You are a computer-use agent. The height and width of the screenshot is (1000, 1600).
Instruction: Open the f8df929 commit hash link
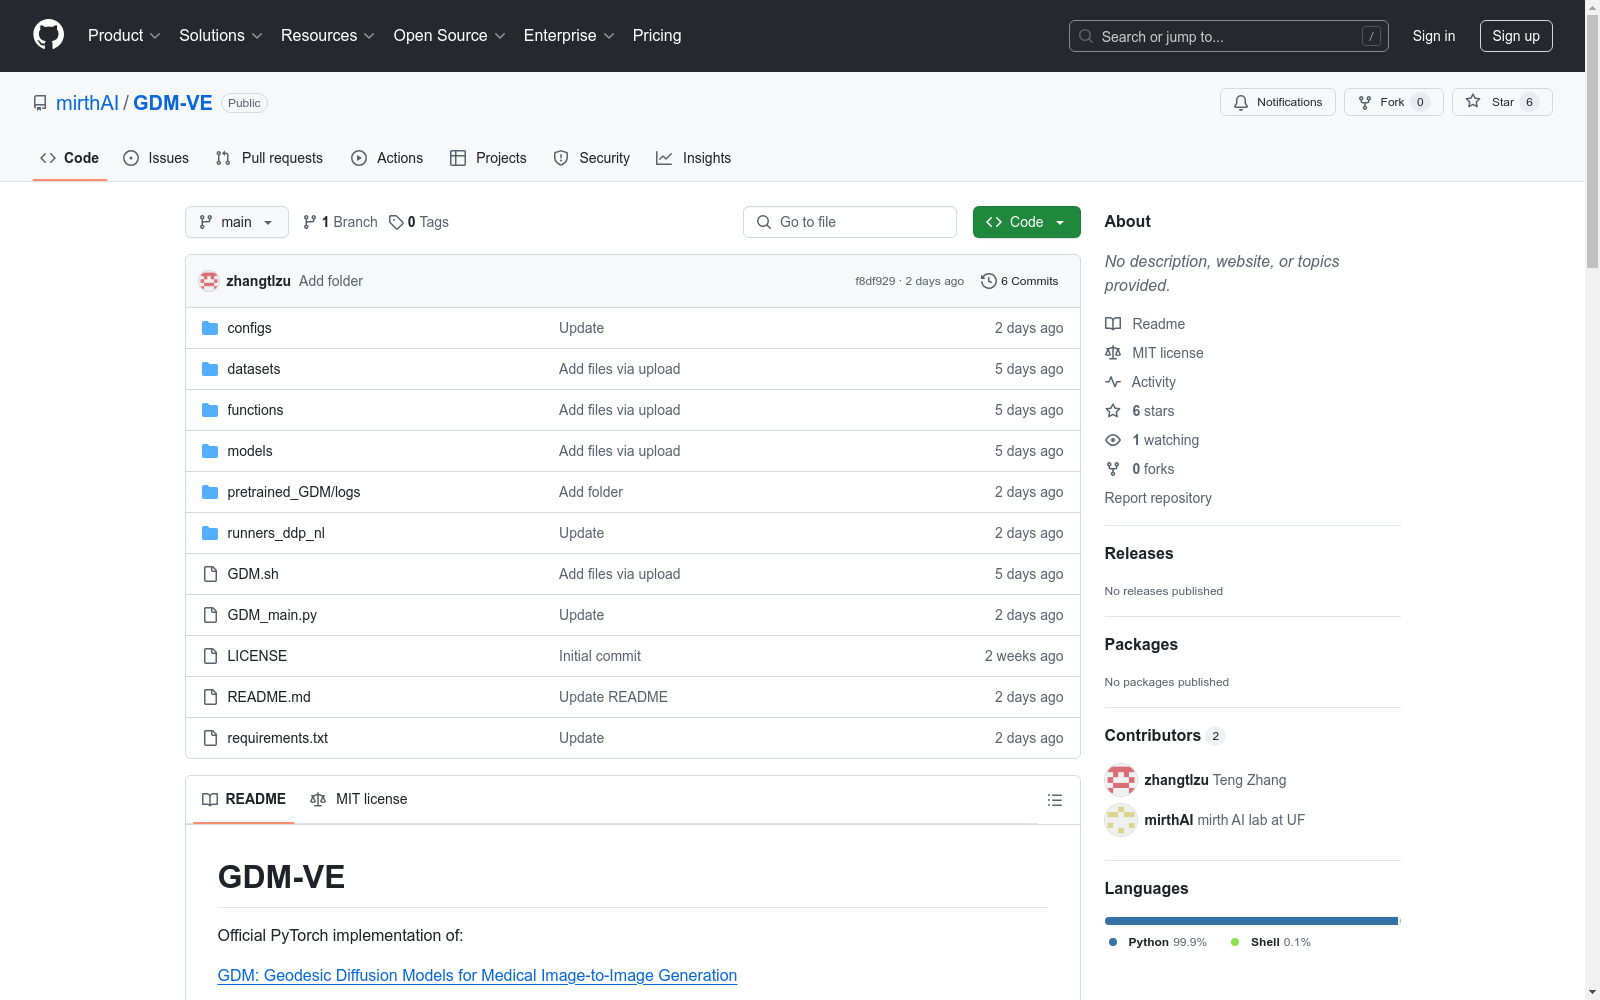coord(875,281)
